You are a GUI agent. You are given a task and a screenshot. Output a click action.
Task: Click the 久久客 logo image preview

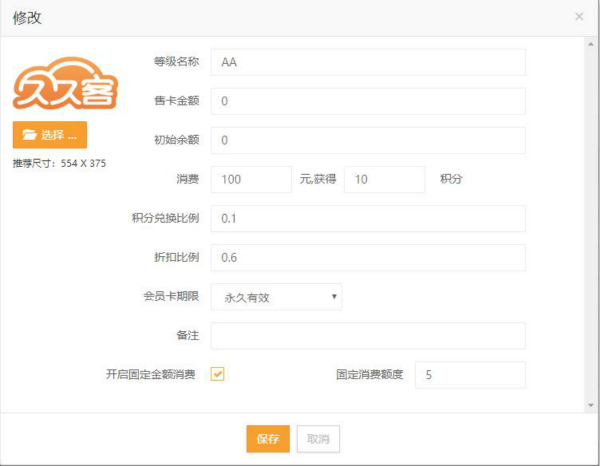coord(64,83)
